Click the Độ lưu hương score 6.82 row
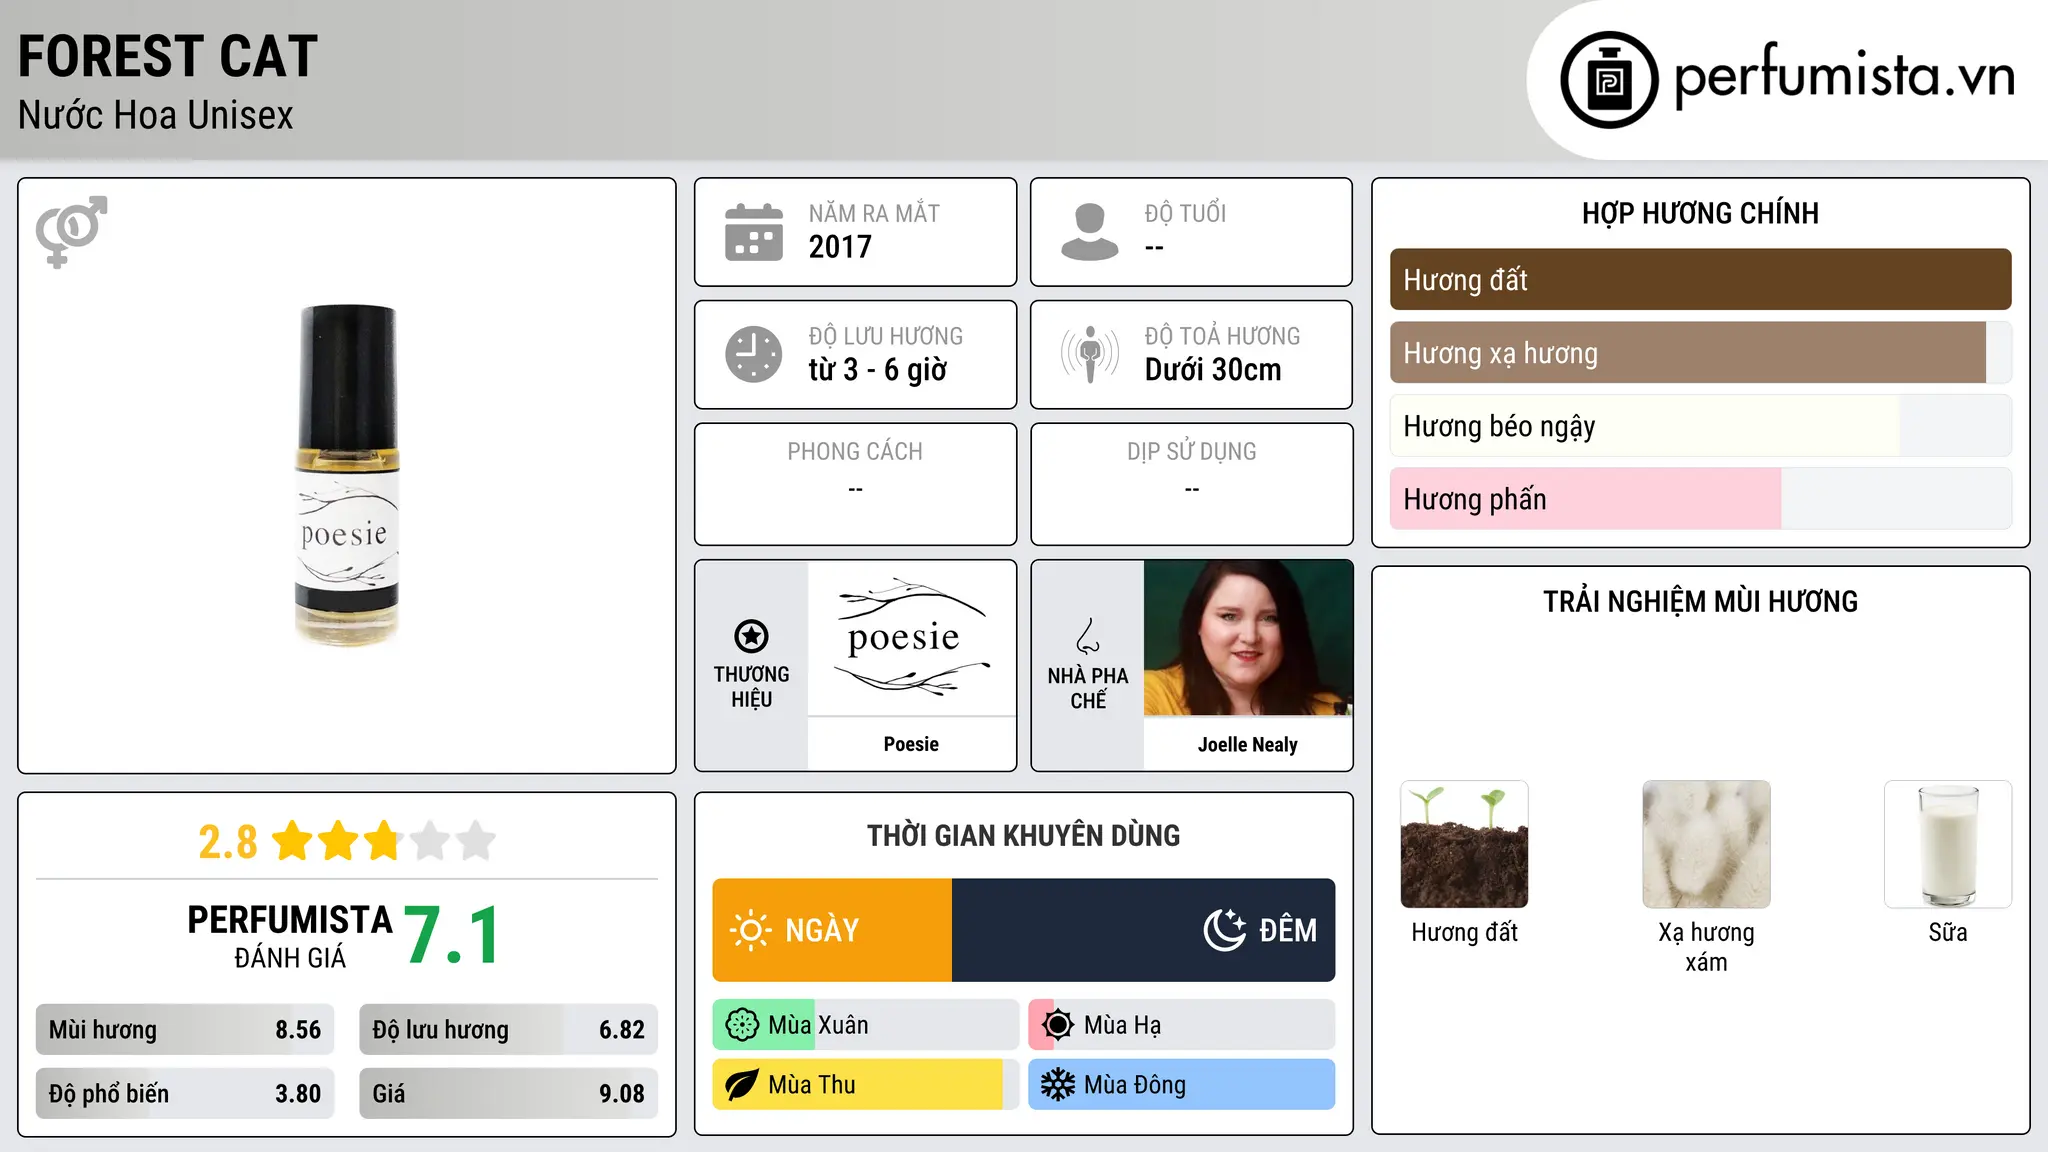2048x1152 pixels. [508, 1030]
